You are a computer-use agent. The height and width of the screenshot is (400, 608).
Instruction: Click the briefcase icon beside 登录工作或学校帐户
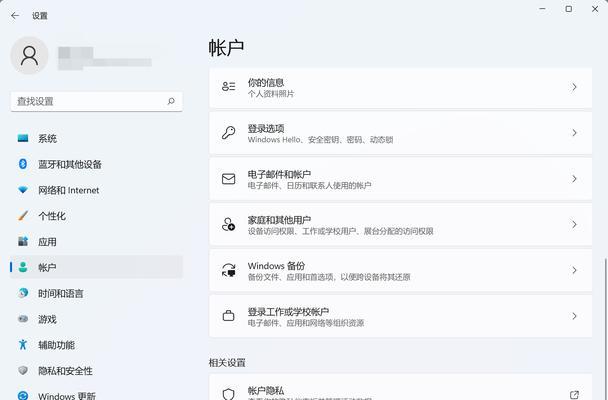coord(228,316)
